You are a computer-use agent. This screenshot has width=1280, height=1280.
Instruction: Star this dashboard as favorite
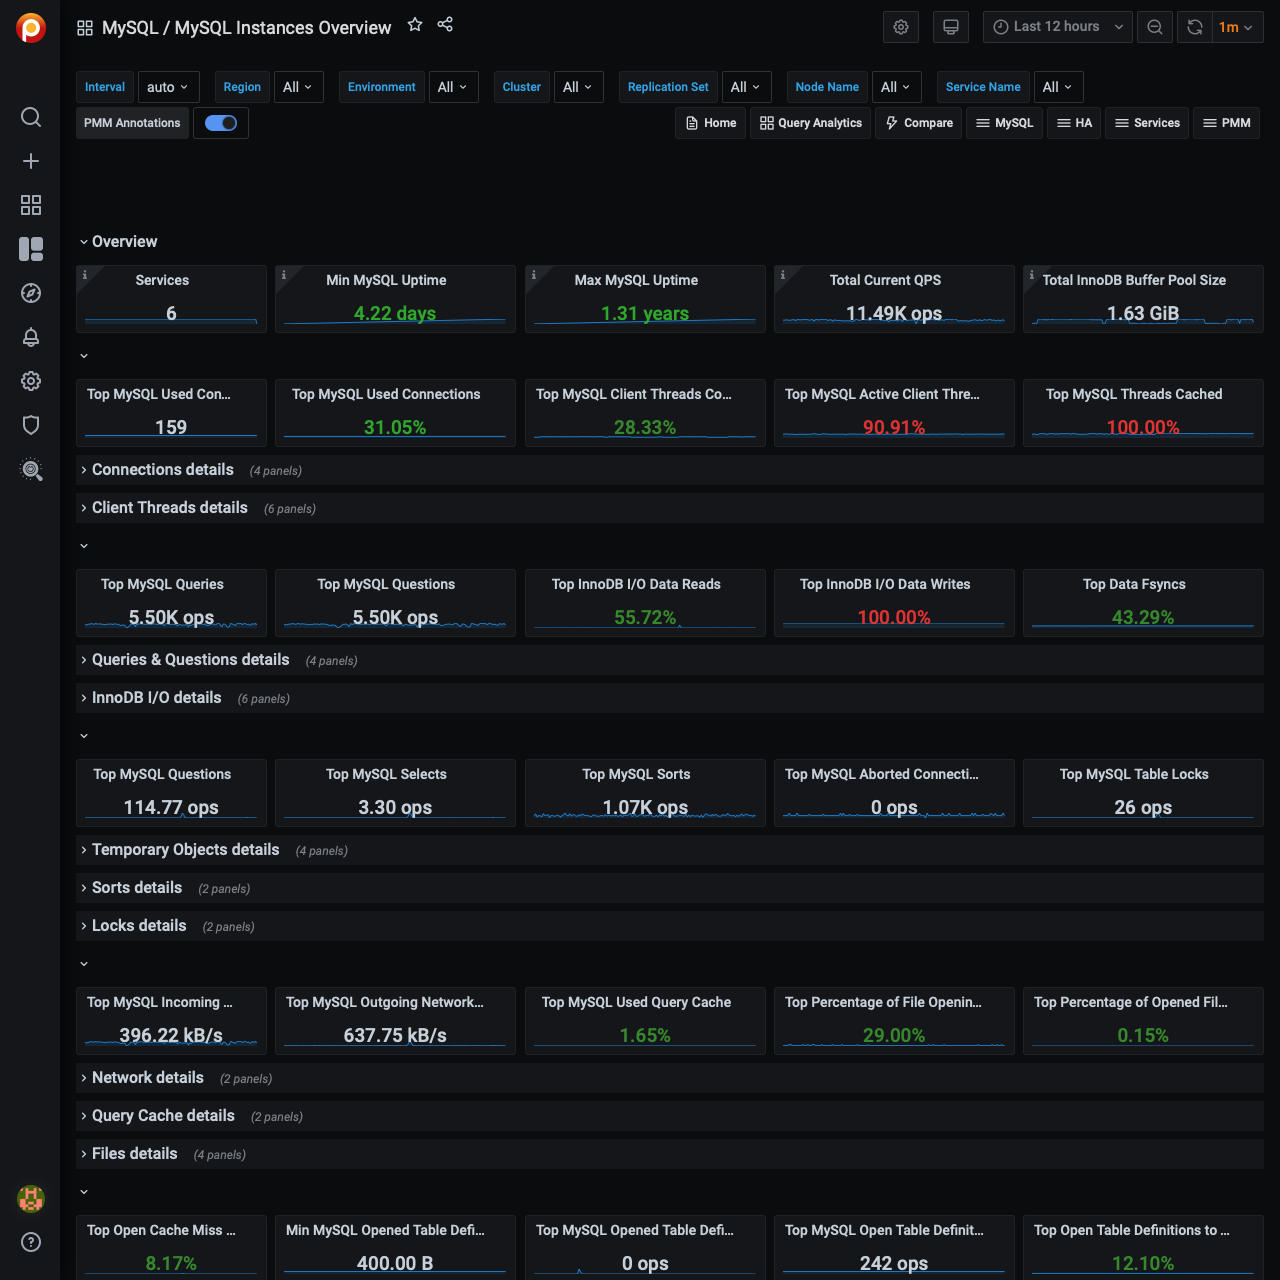(415, 25)
